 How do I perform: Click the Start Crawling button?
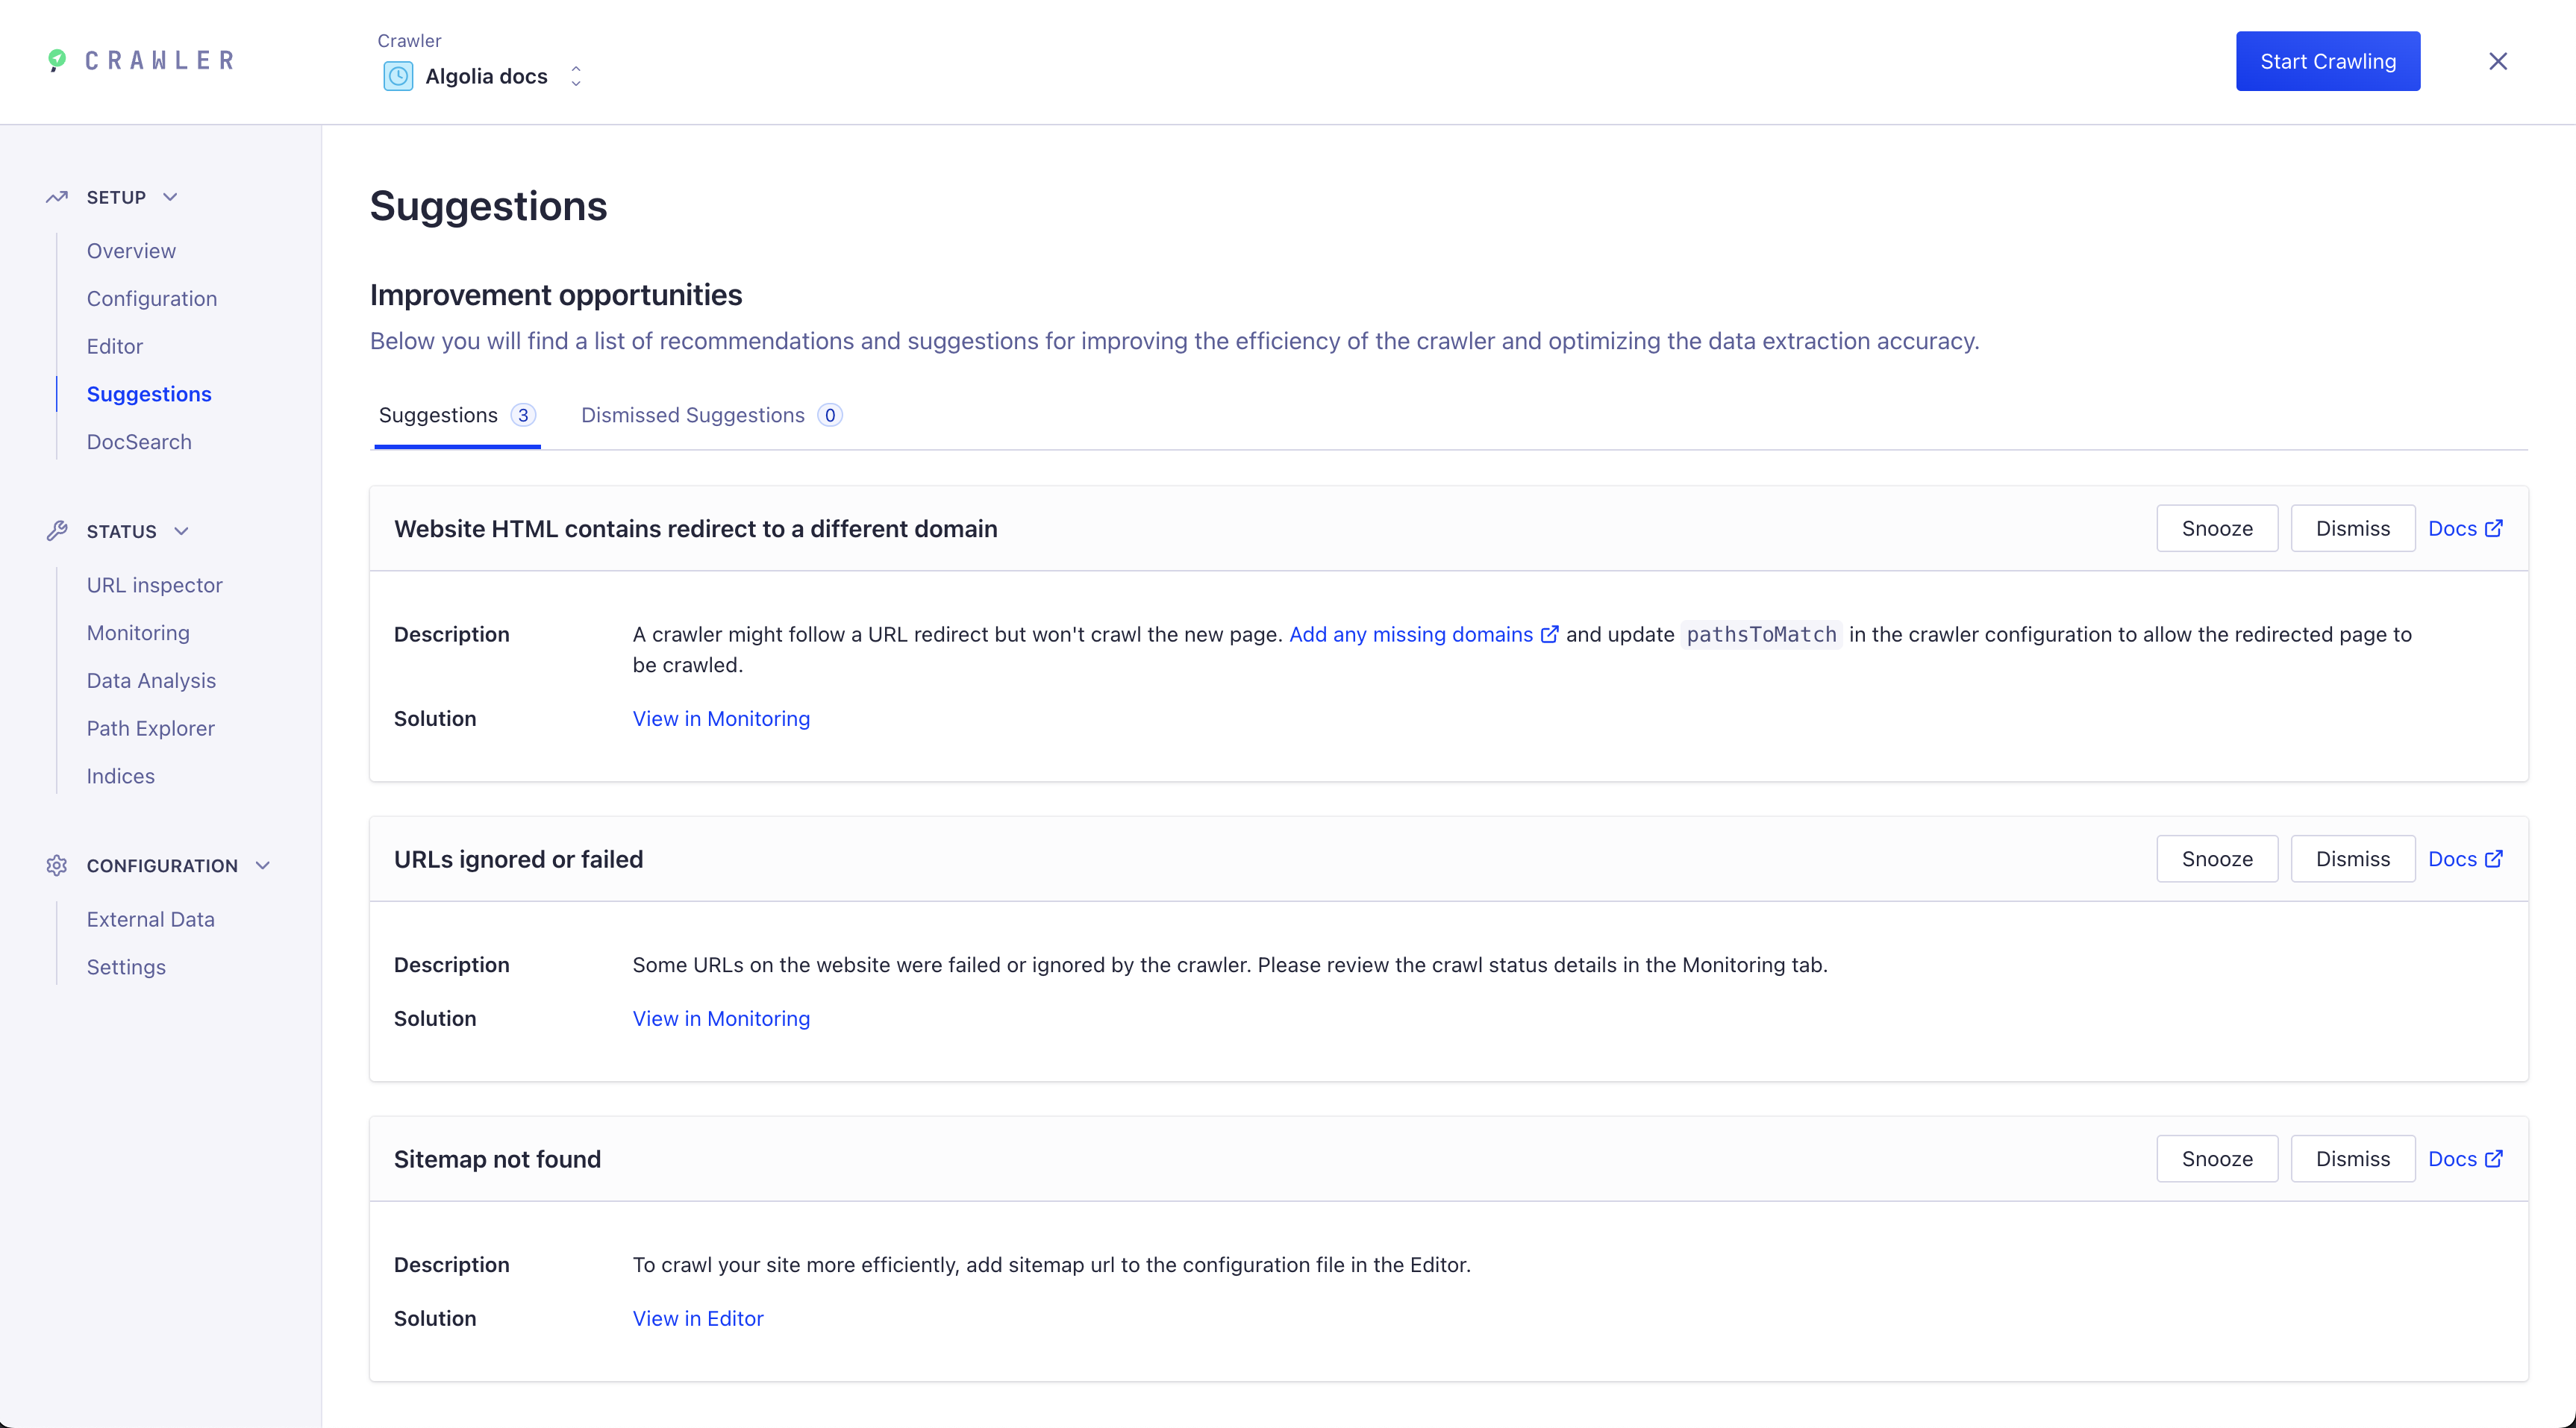tap(2327, 61)
